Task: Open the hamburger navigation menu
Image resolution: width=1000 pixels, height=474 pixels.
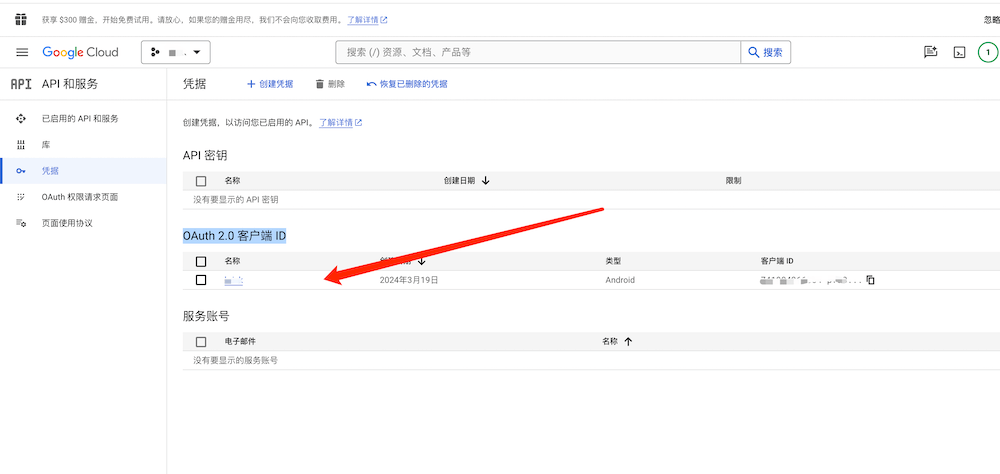Action: 22,52
